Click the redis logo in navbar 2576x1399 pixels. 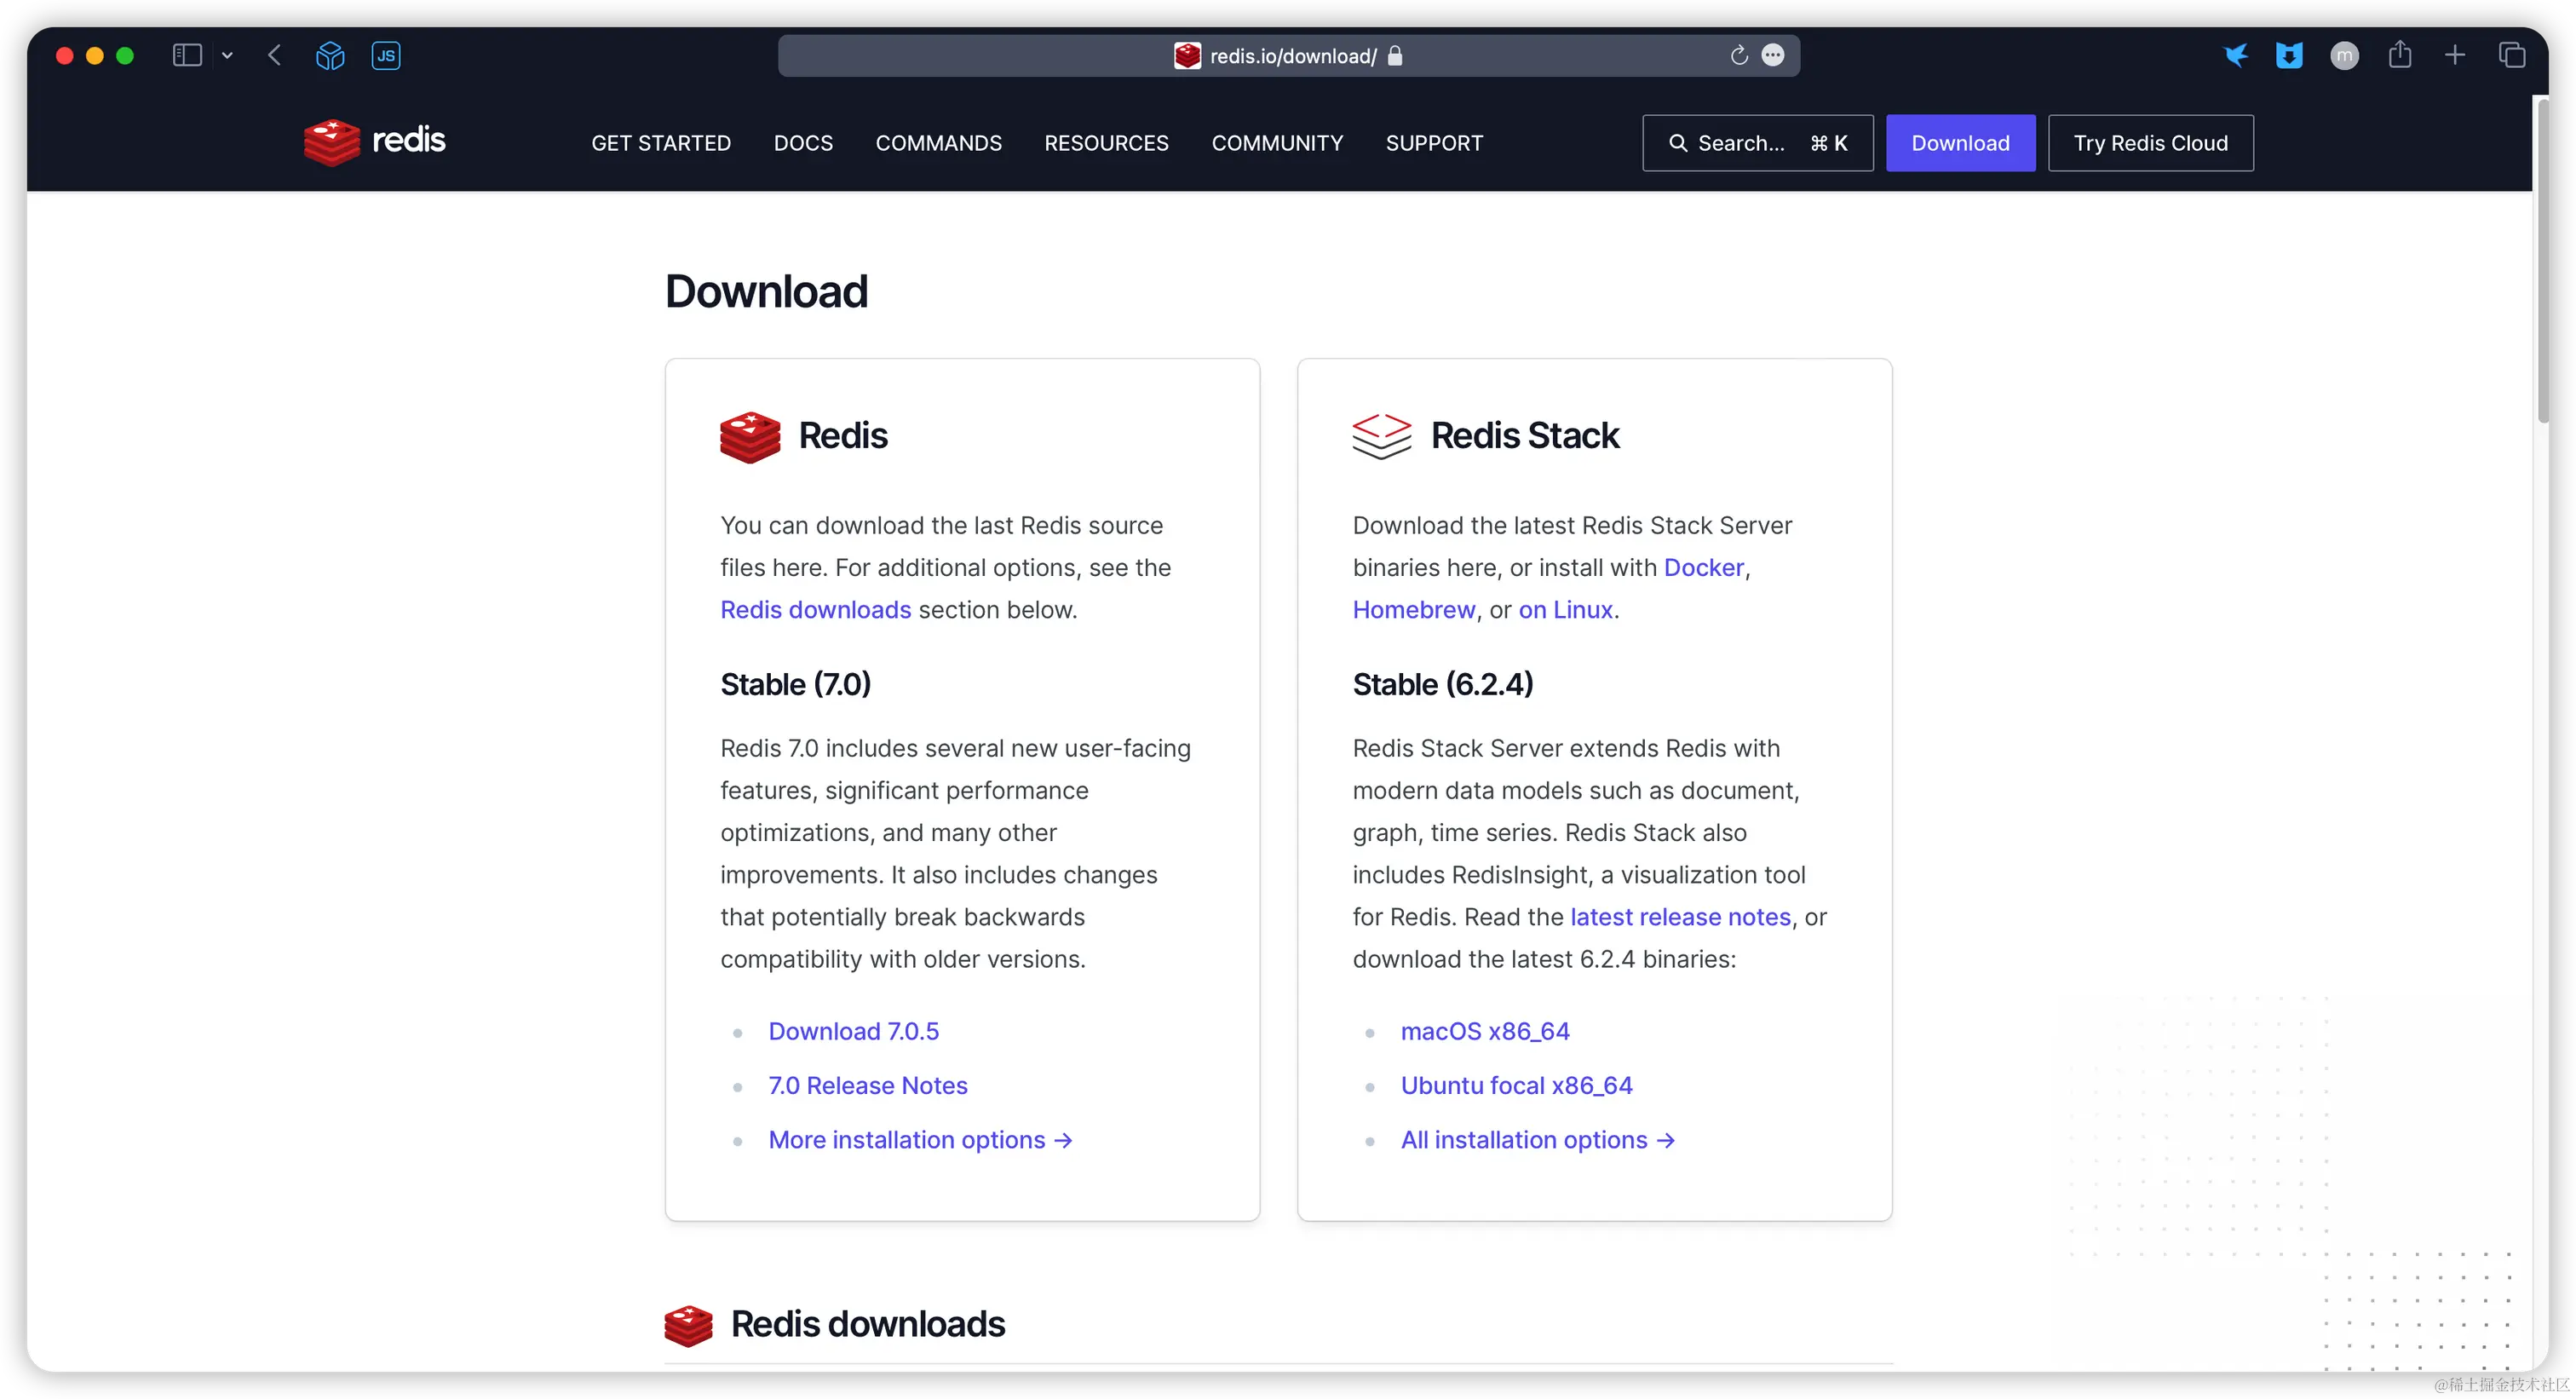pos(375,142)
